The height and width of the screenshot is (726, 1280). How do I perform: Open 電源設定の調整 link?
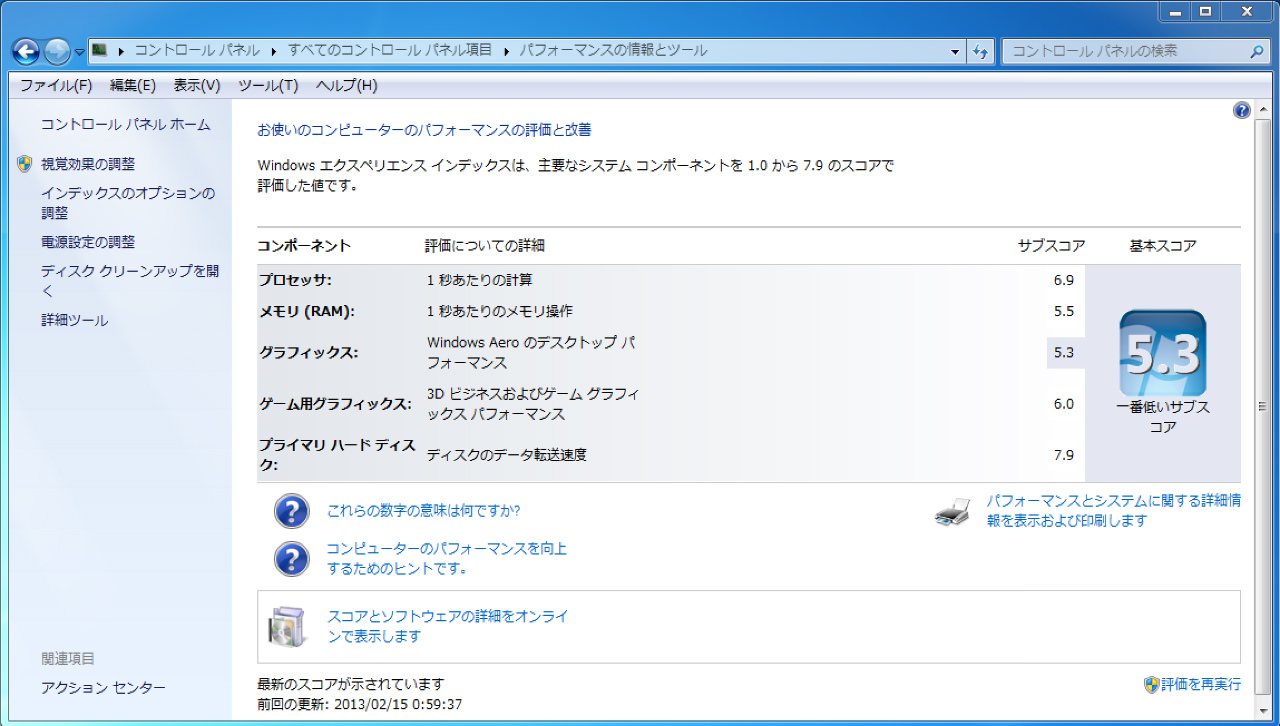click(88, 242)
